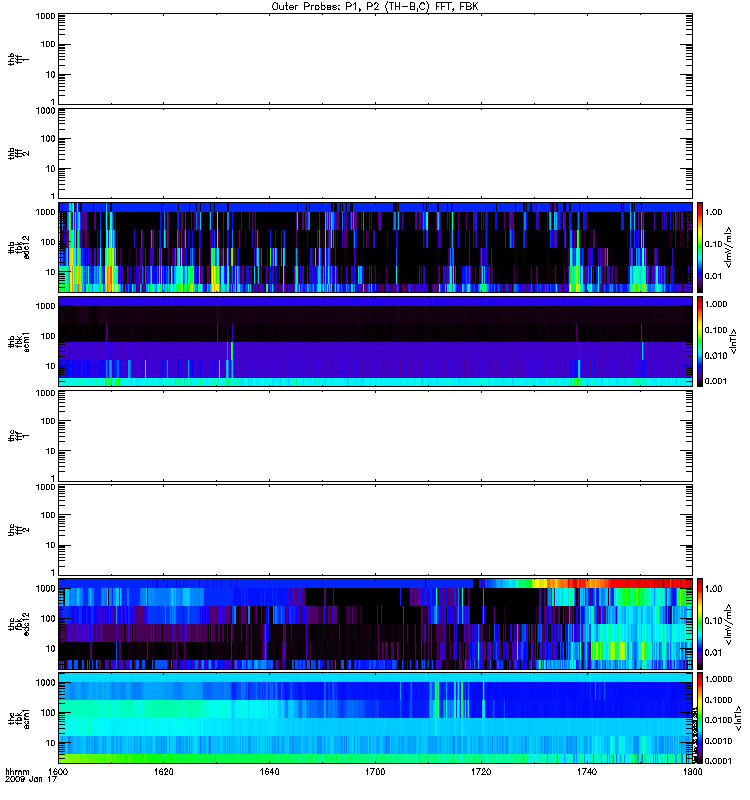Click the plot title 'Outer Probes: P1, P2 (TH-B,C) FFT, FBK'
The image size is (750, 800).
(x=374, y=7)
